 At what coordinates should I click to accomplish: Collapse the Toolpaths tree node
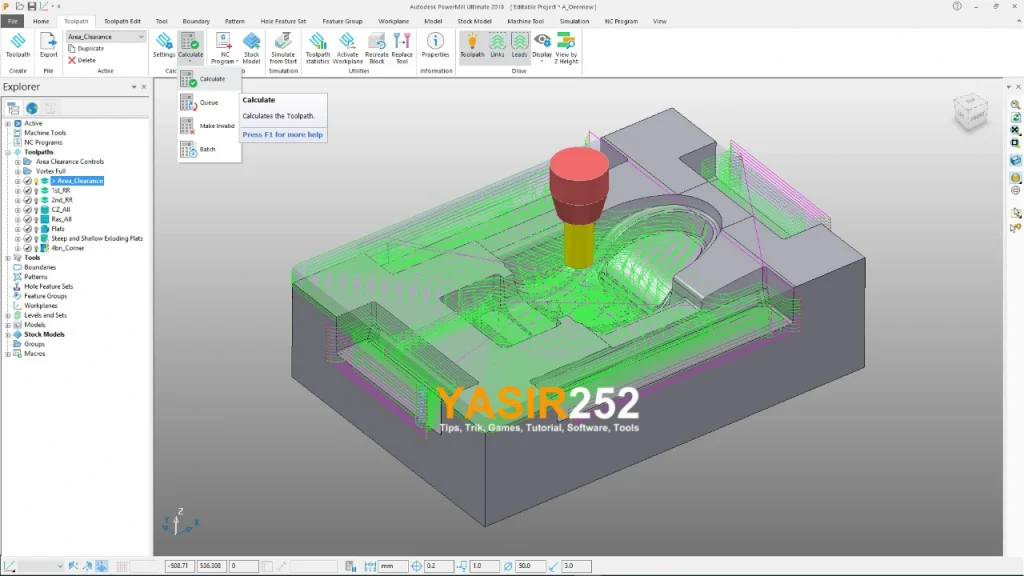pos(8,152)
